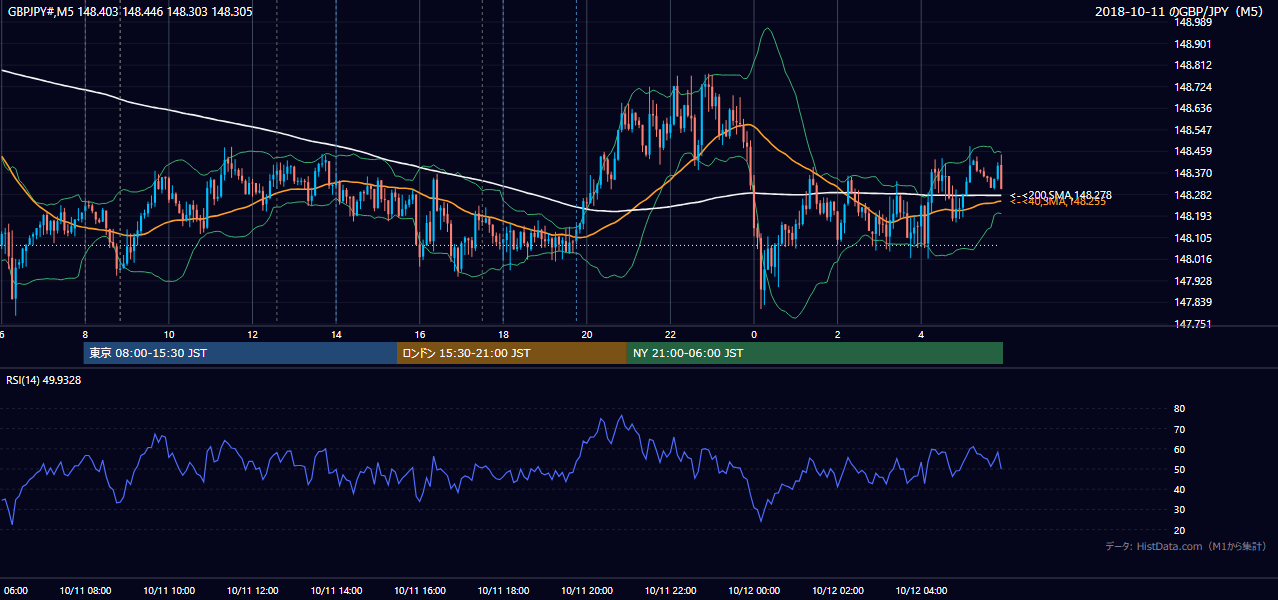Click RSI scale value 60
The width and height of the screenshot is (1278, 600).
tap(1179, 449)
